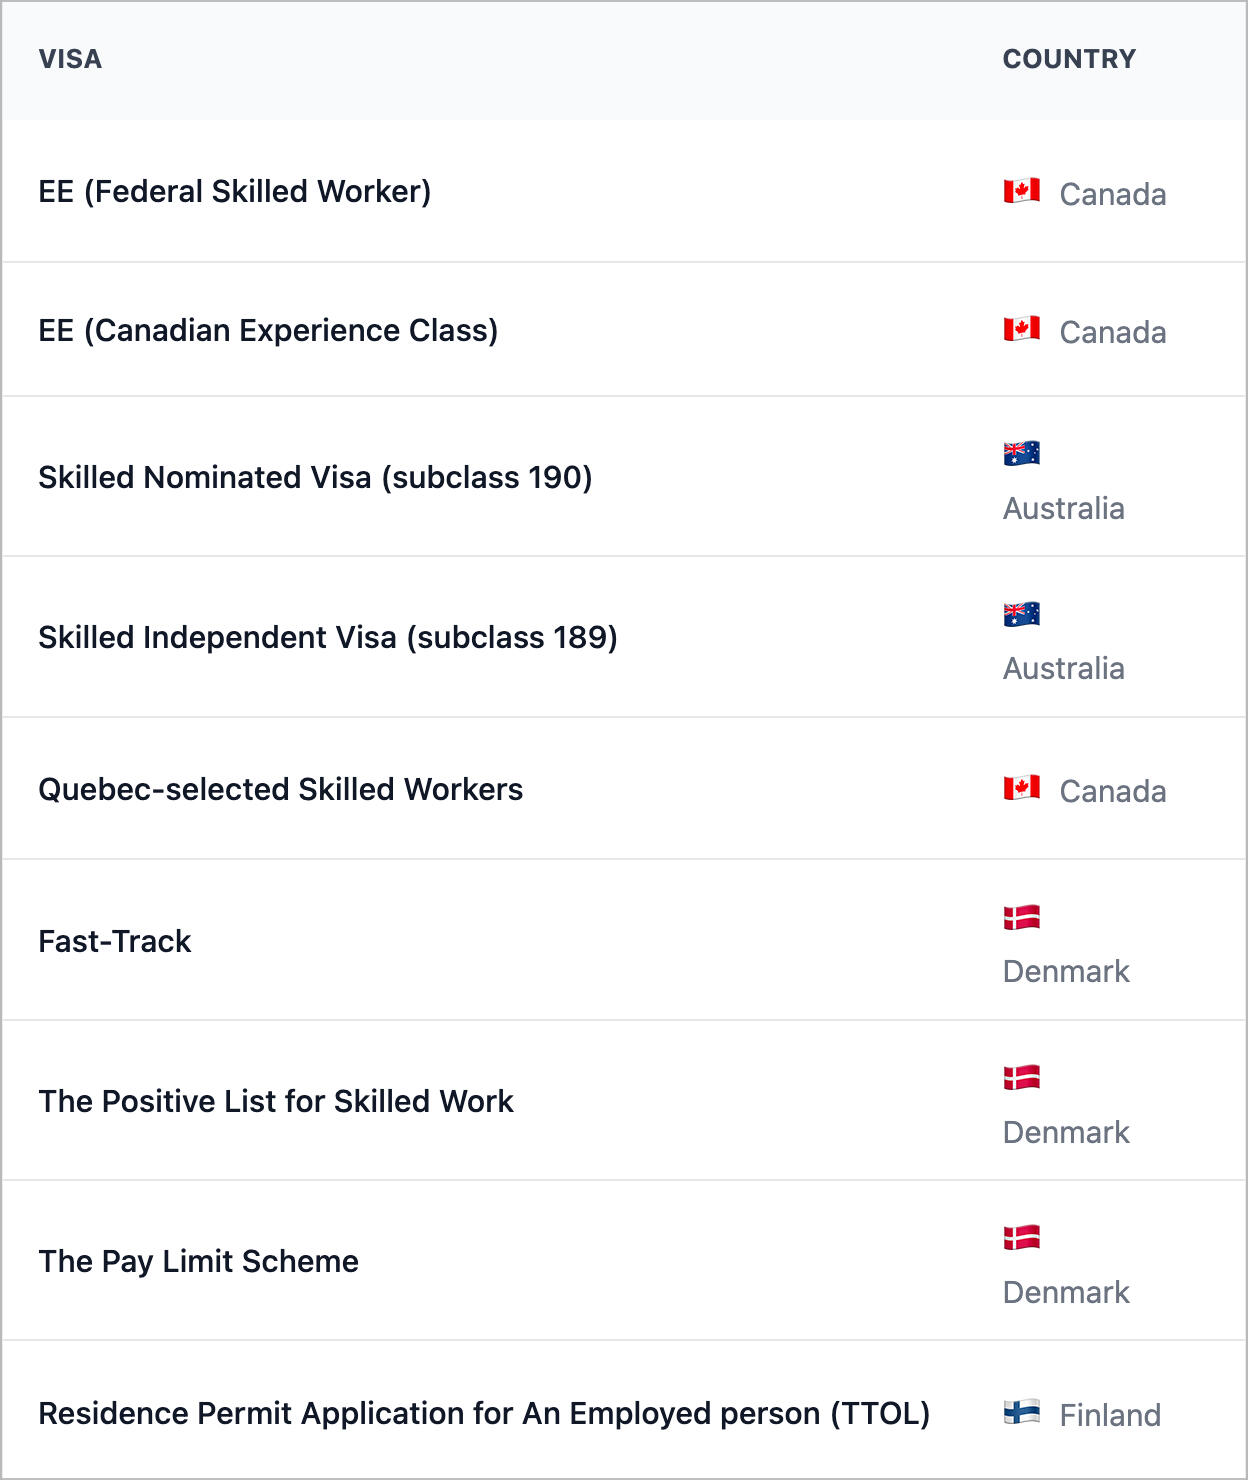Click Denmark flag for Pay Limit Scheme

(x=1021, y=1238)
